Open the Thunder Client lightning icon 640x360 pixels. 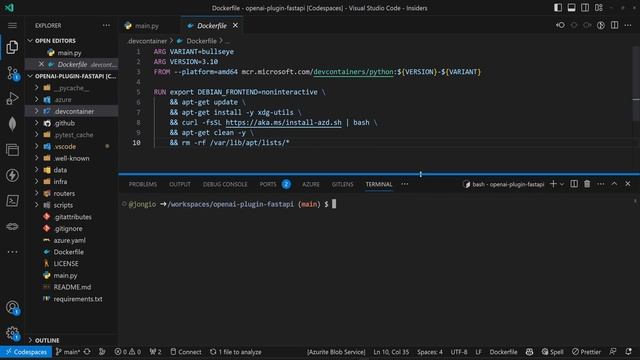coord(12,175)
